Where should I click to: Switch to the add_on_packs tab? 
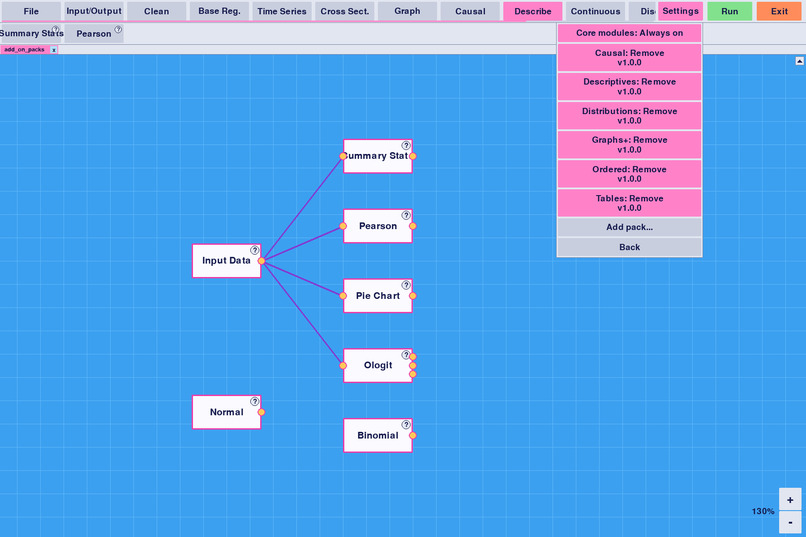pos(24,50)
